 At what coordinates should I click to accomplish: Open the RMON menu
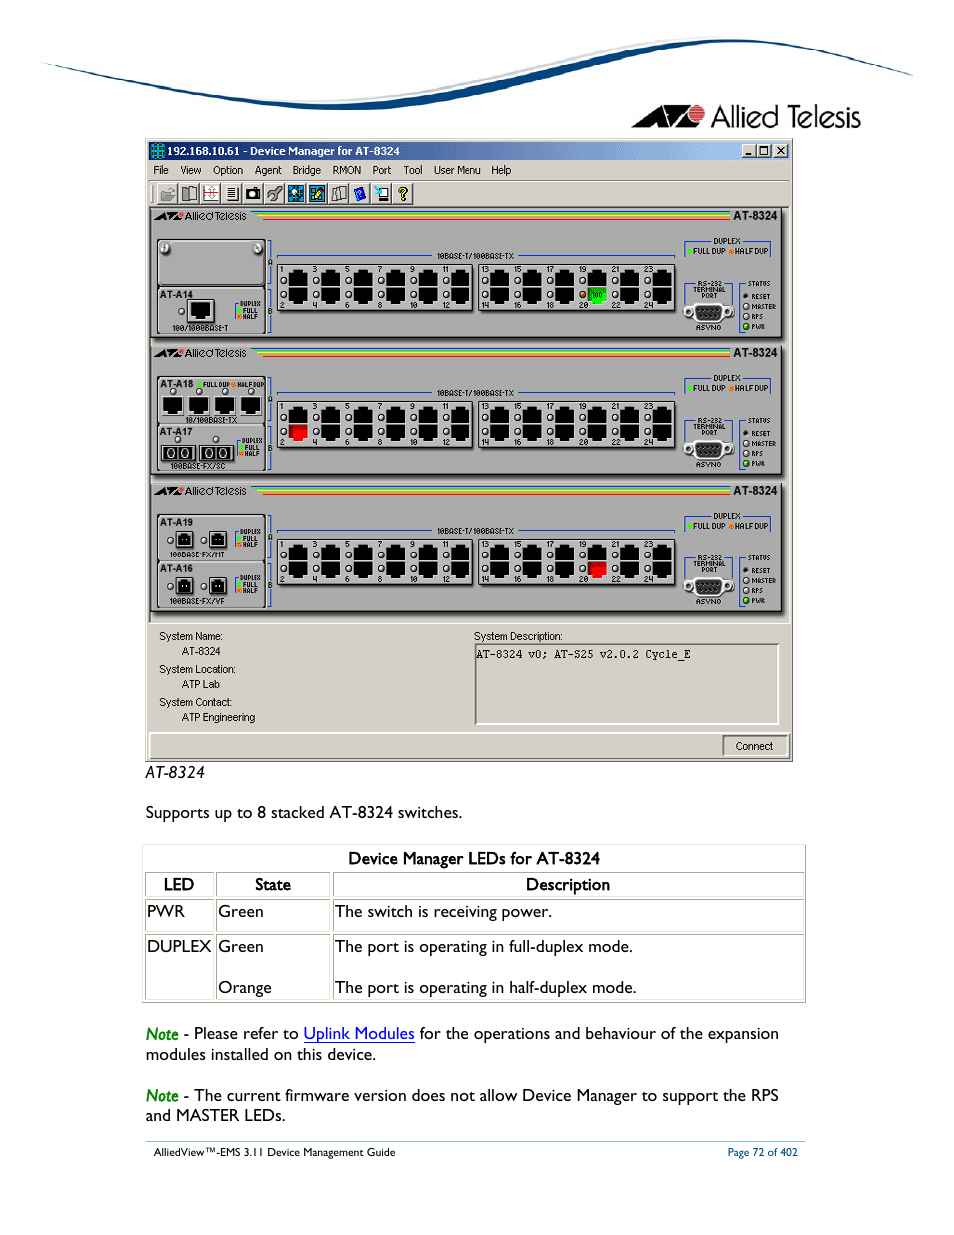[x=347, y=171]
